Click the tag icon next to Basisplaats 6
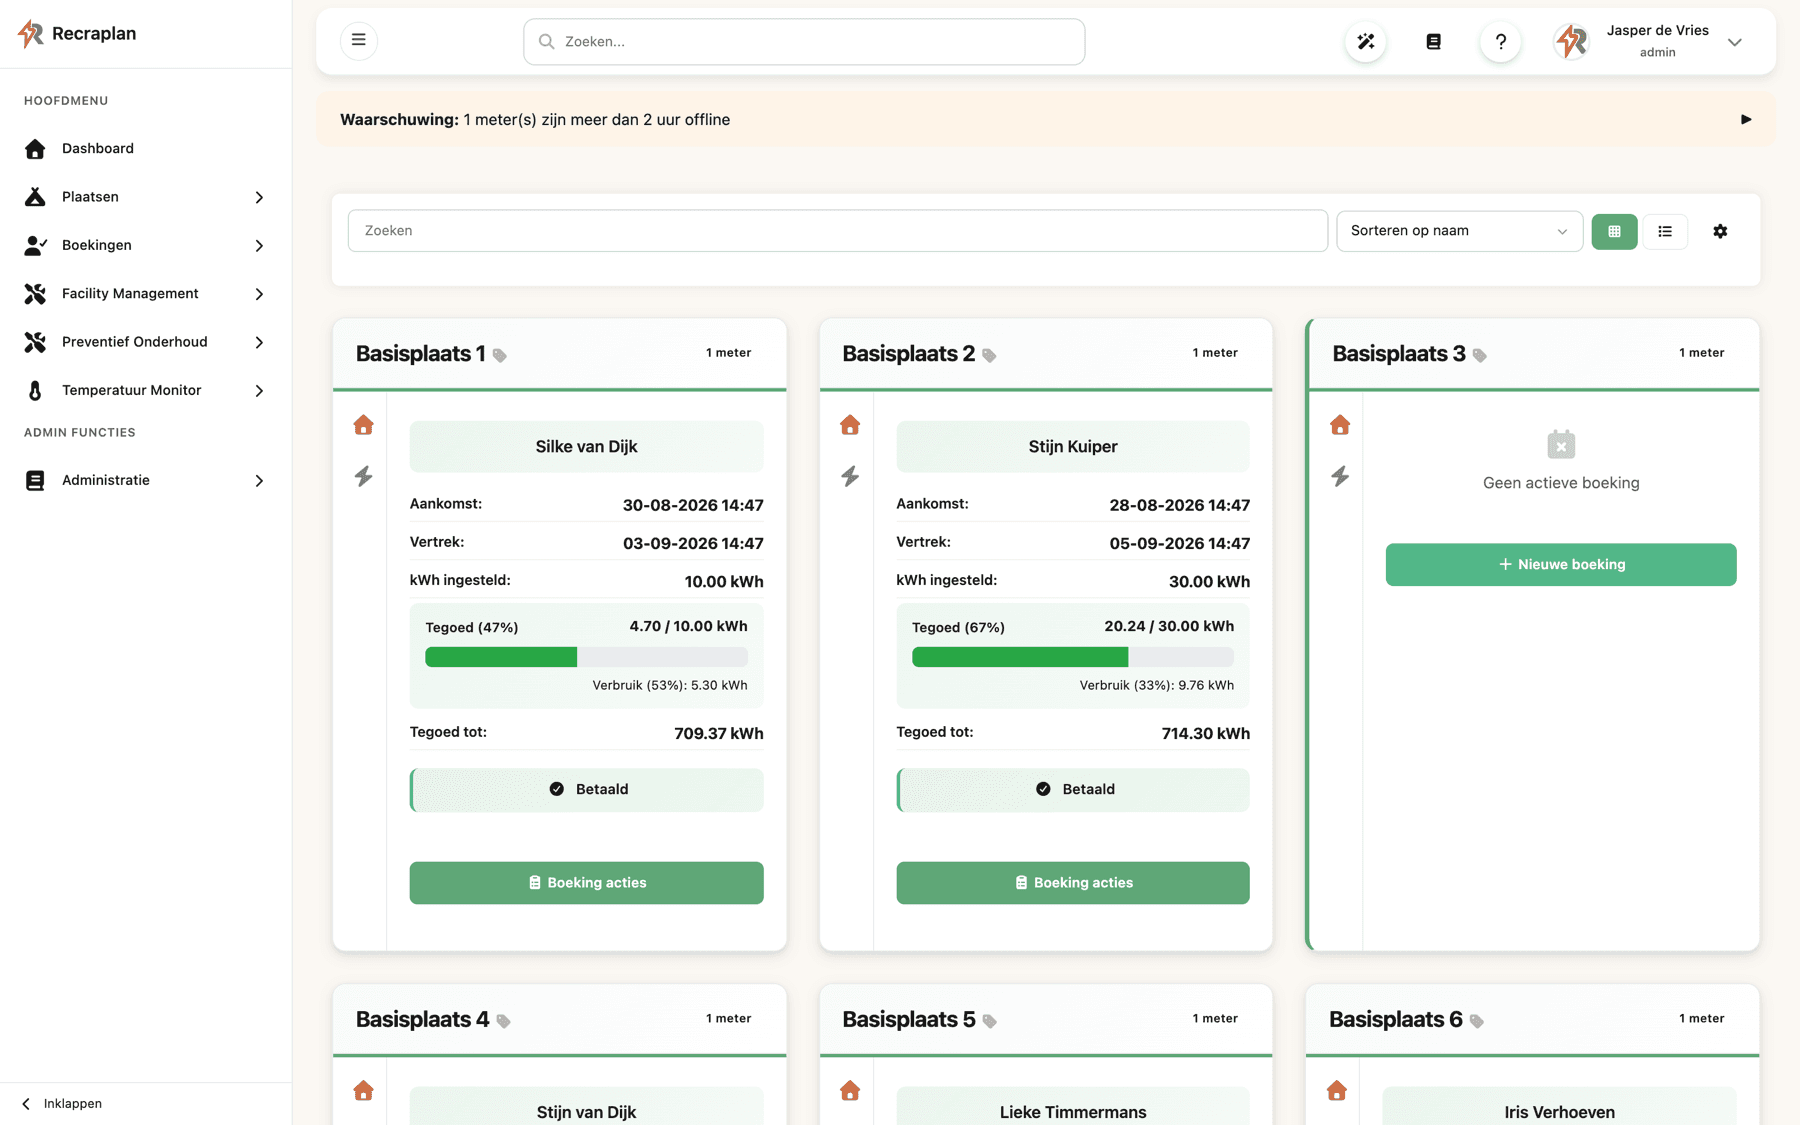Image resolution: width=1800 pixels, height=1125 pixels. [x=1477, y=1021]
